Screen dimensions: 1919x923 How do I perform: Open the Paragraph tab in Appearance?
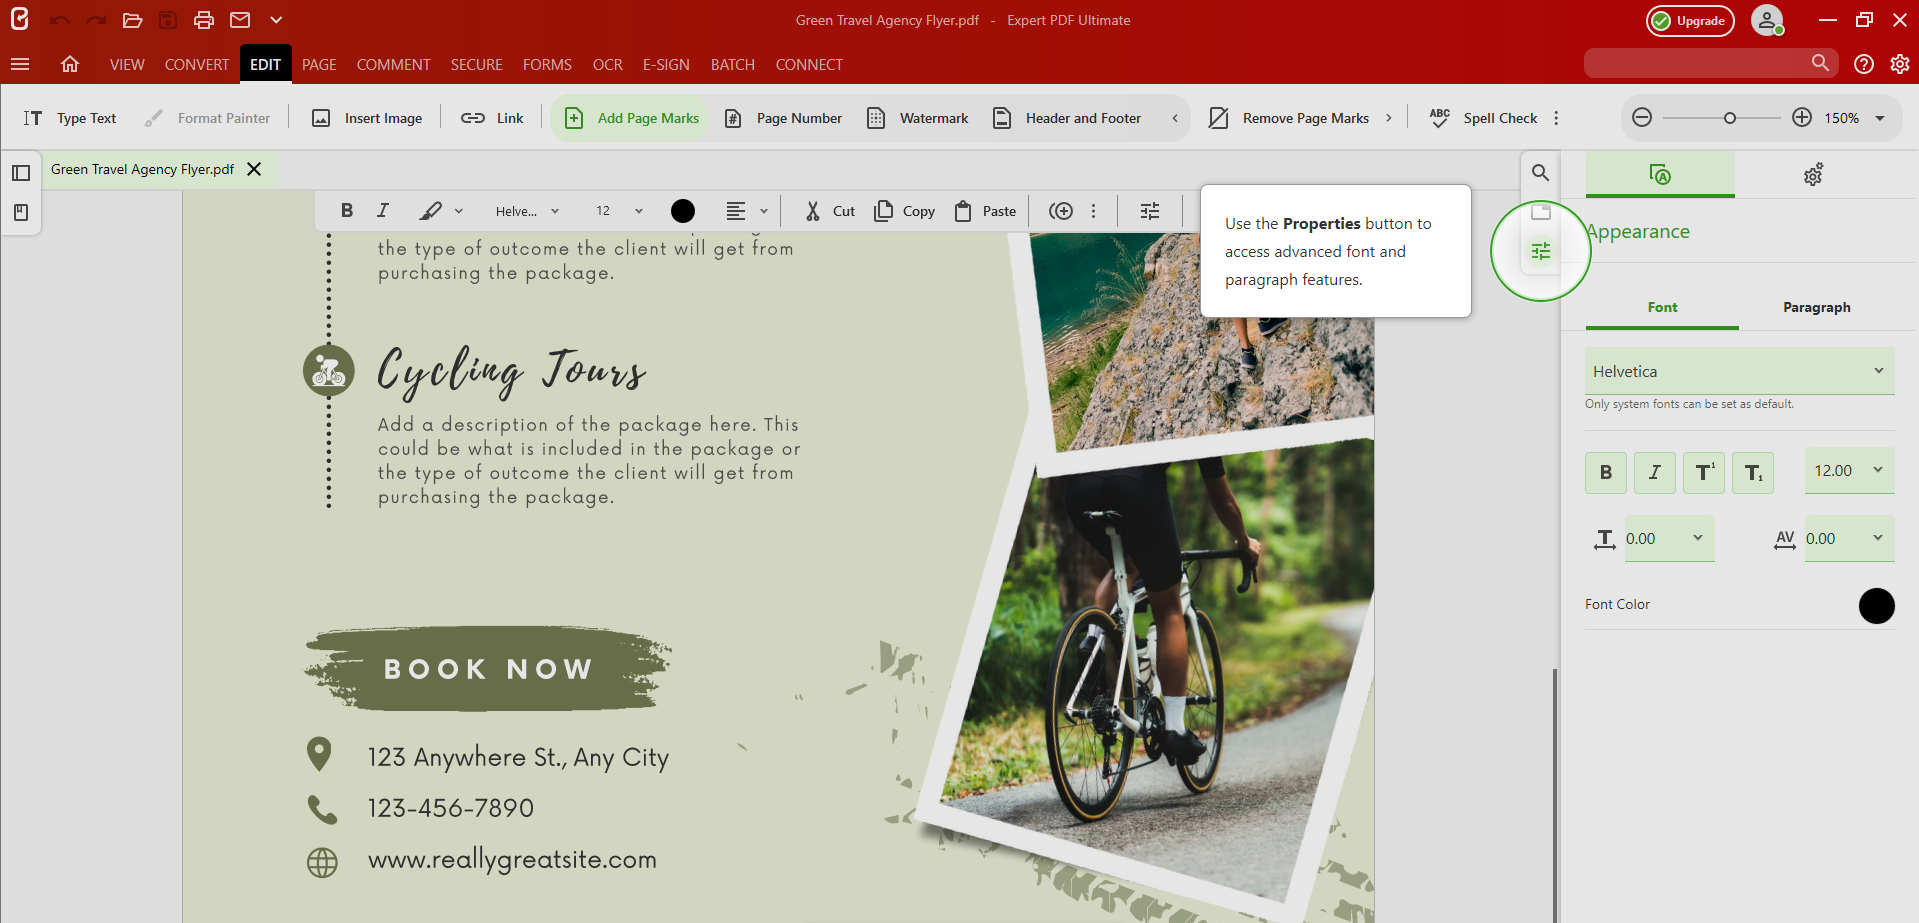(1816, 307)
